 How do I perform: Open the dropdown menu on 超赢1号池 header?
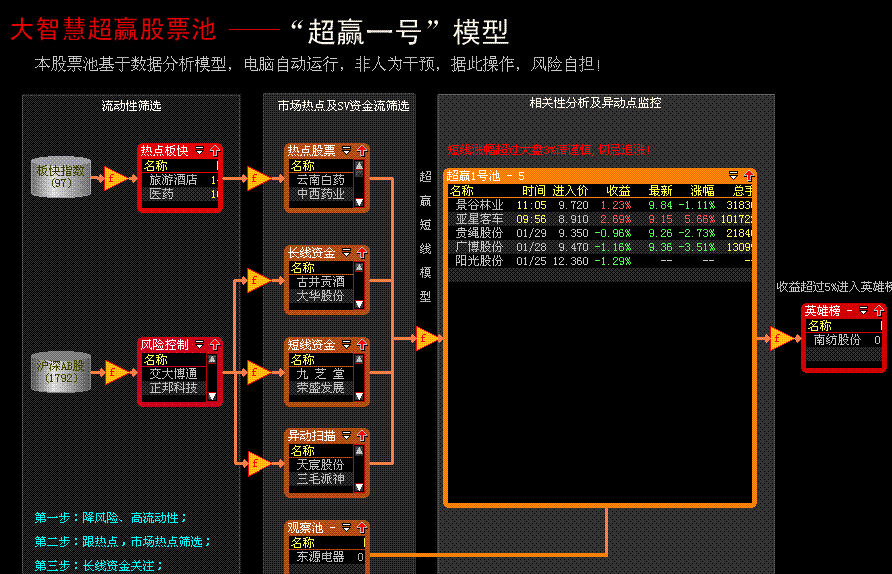733,175
